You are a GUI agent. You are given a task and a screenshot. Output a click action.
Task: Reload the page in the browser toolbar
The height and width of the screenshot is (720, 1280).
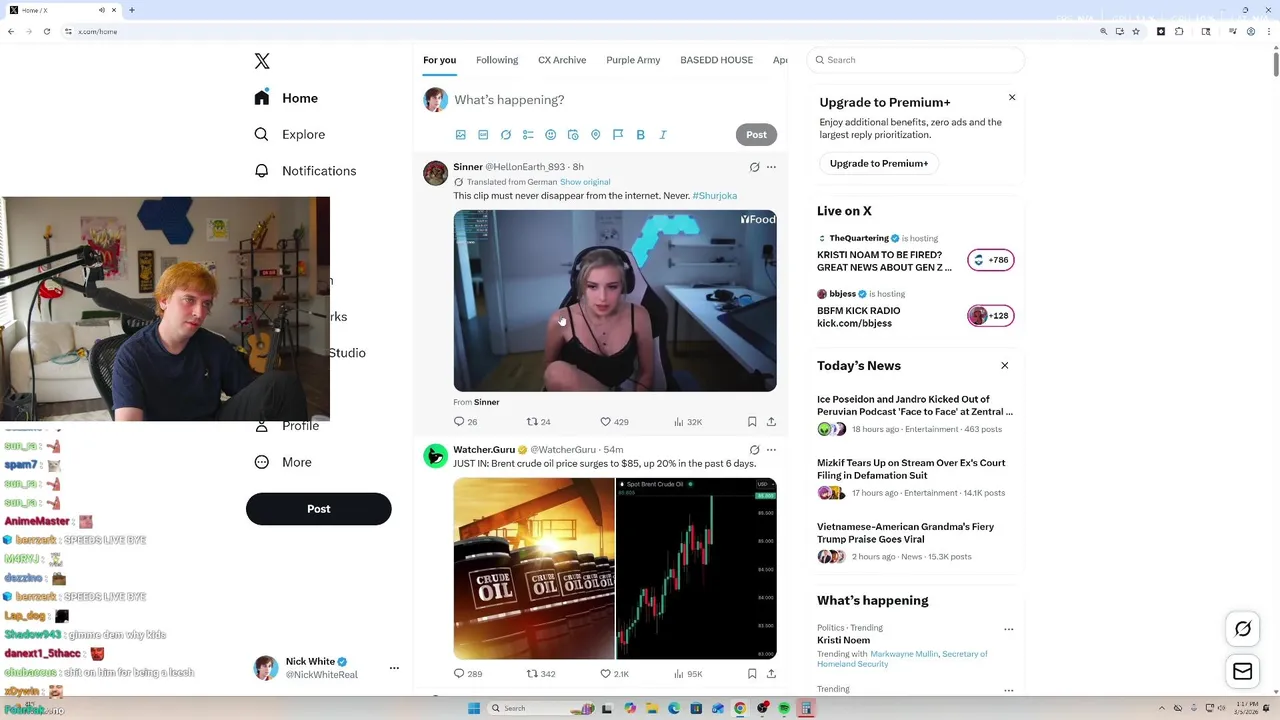pyautogui.click(x=49, y=31)
